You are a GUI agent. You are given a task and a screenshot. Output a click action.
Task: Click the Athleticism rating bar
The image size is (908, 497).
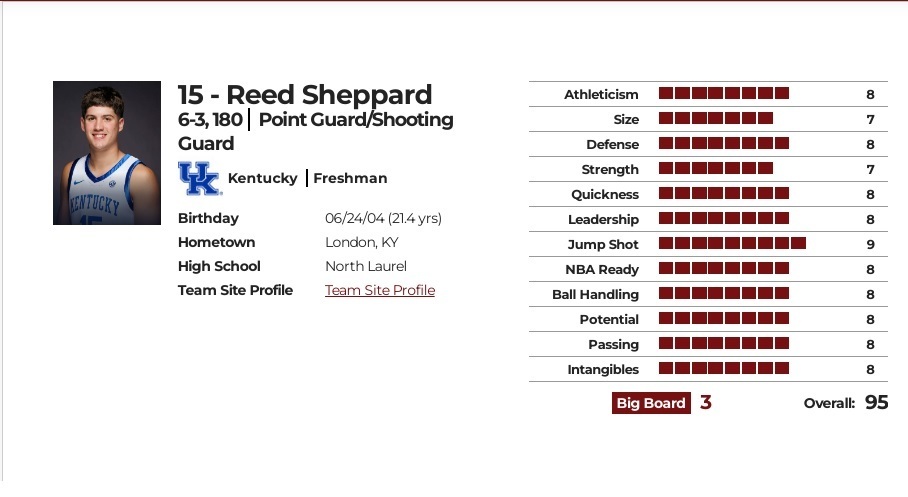[x=724, y=94]
